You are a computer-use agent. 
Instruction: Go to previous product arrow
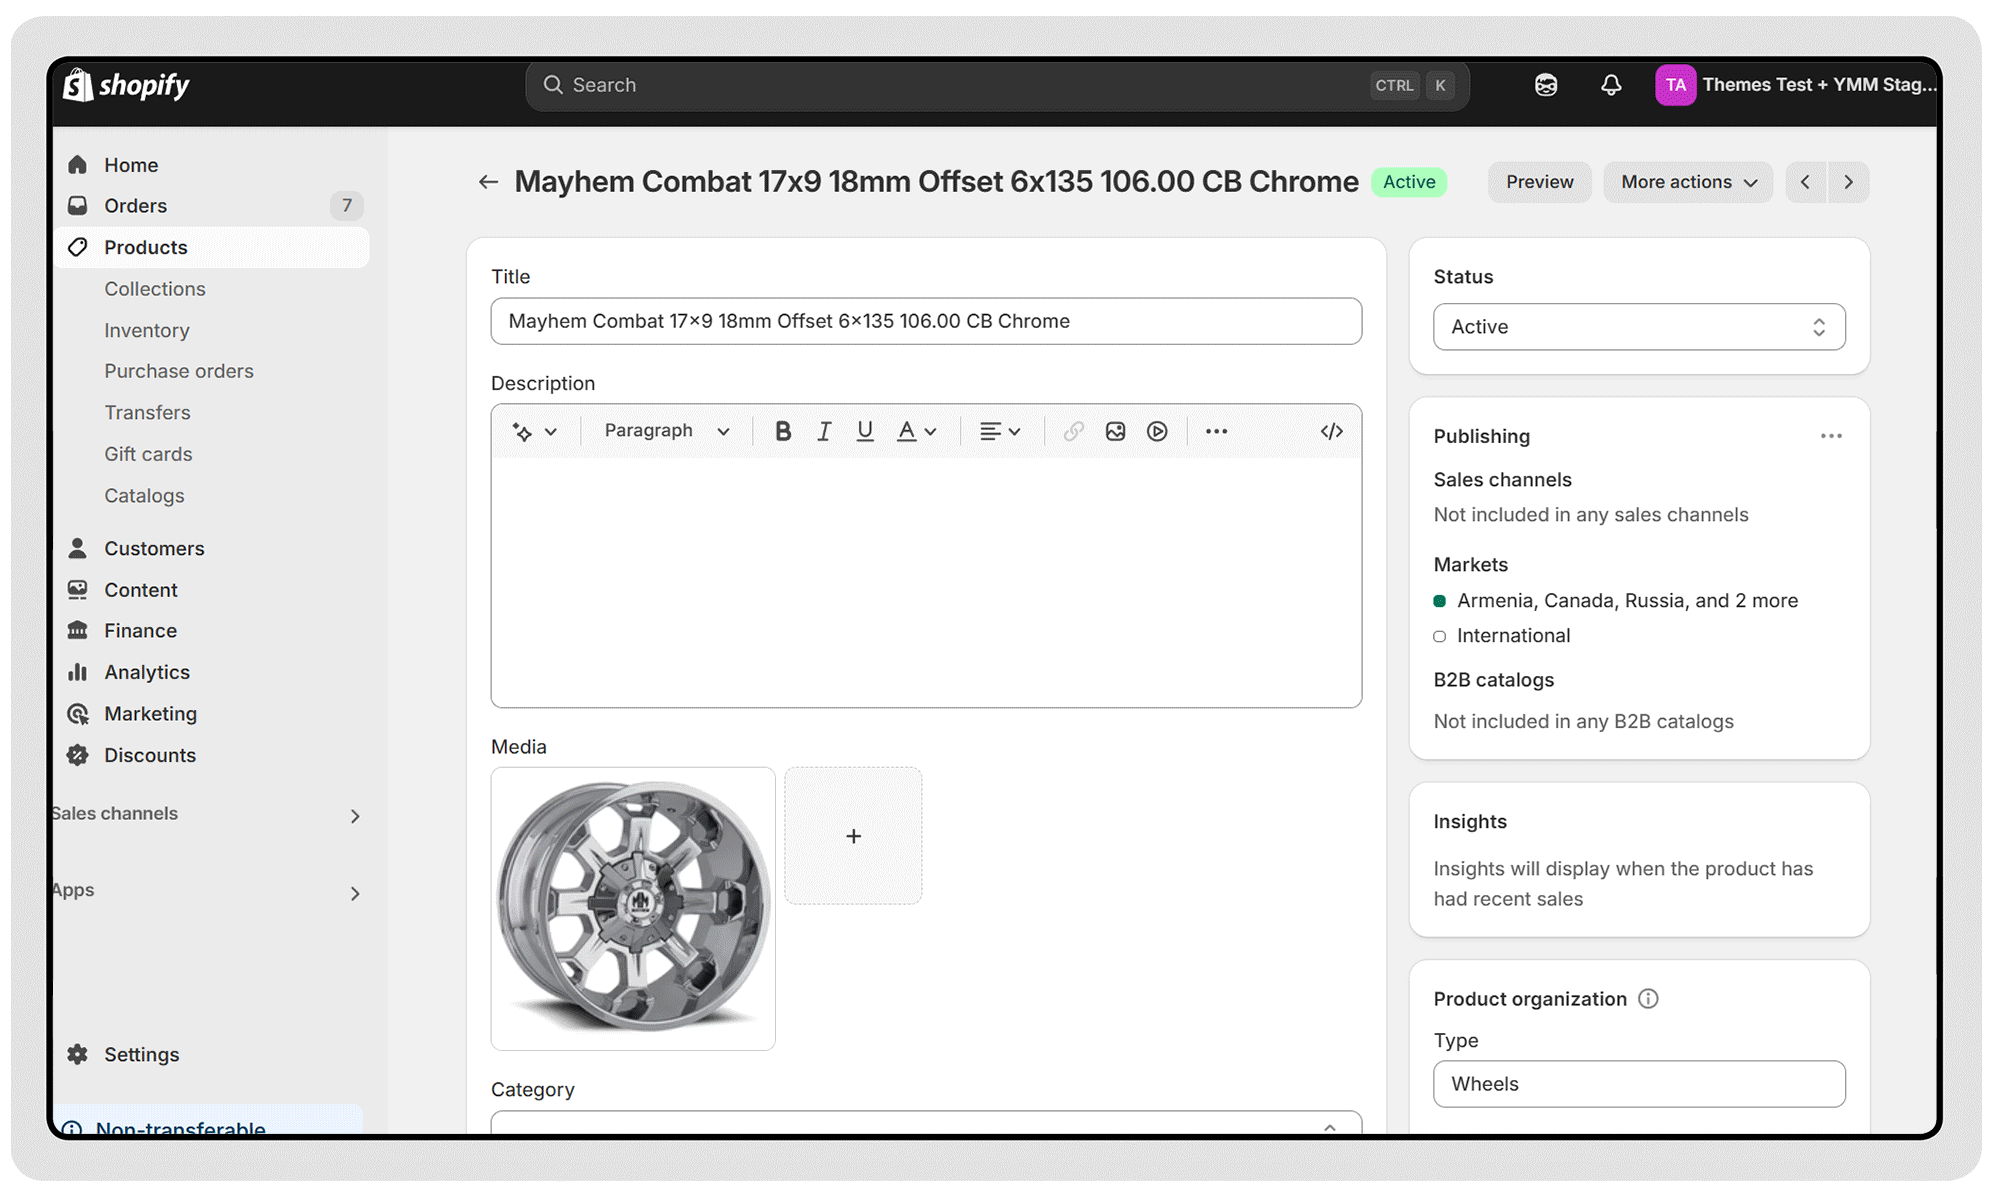(x=1806, y=182)
